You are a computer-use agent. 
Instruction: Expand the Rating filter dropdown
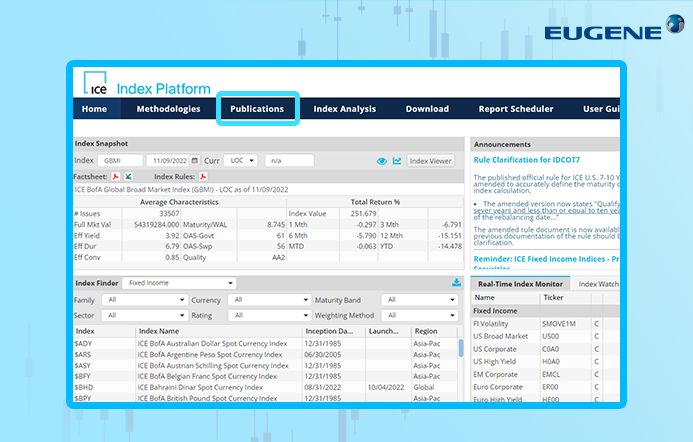click(270, 315)
